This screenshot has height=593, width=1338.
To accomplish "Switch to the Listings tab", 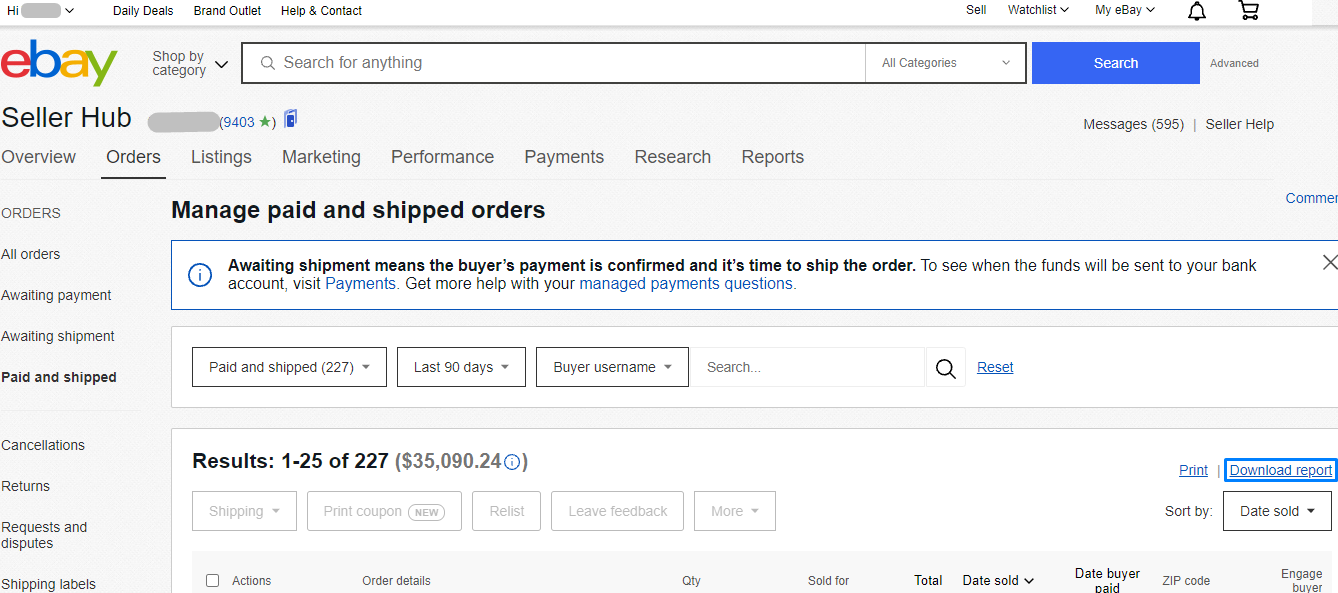I will click(x=221, y=157).
